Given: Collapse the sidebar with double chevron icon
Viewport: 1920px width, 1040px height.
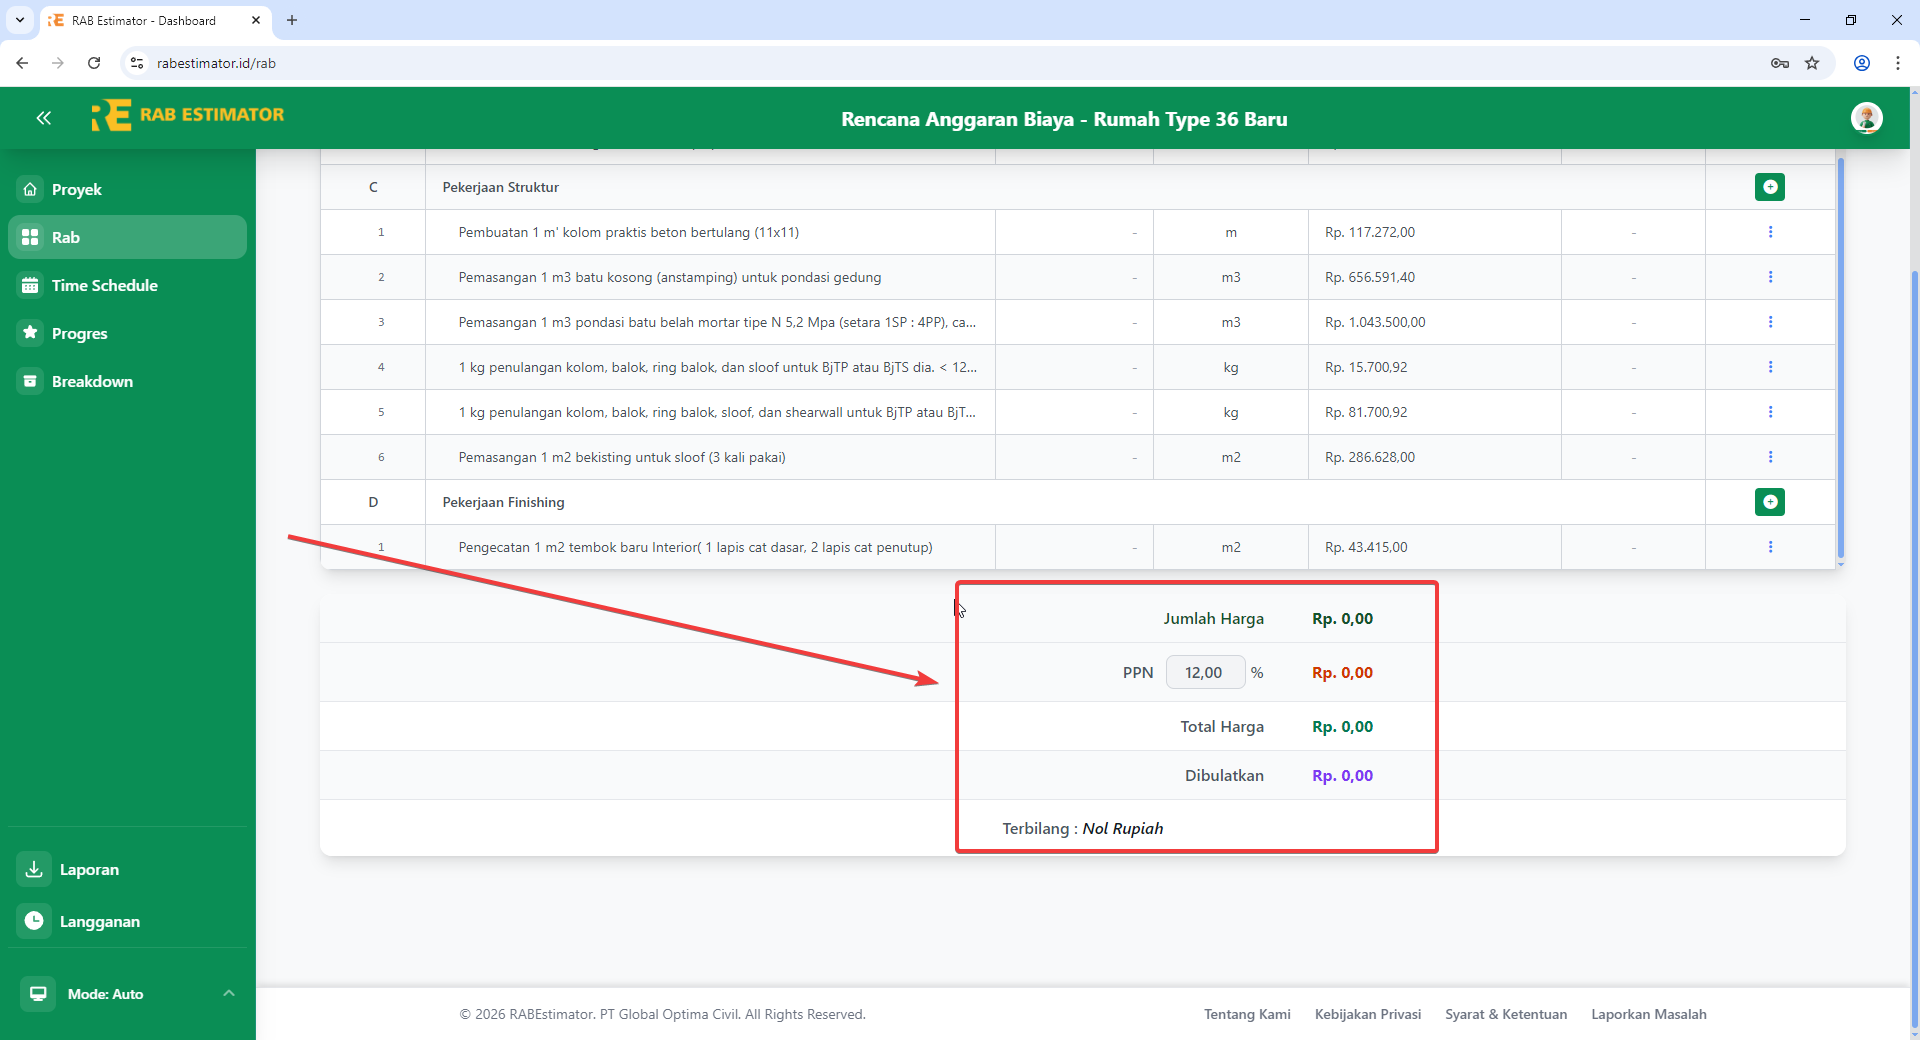Looking at the screenshot, I should click(x=43, y=118).
